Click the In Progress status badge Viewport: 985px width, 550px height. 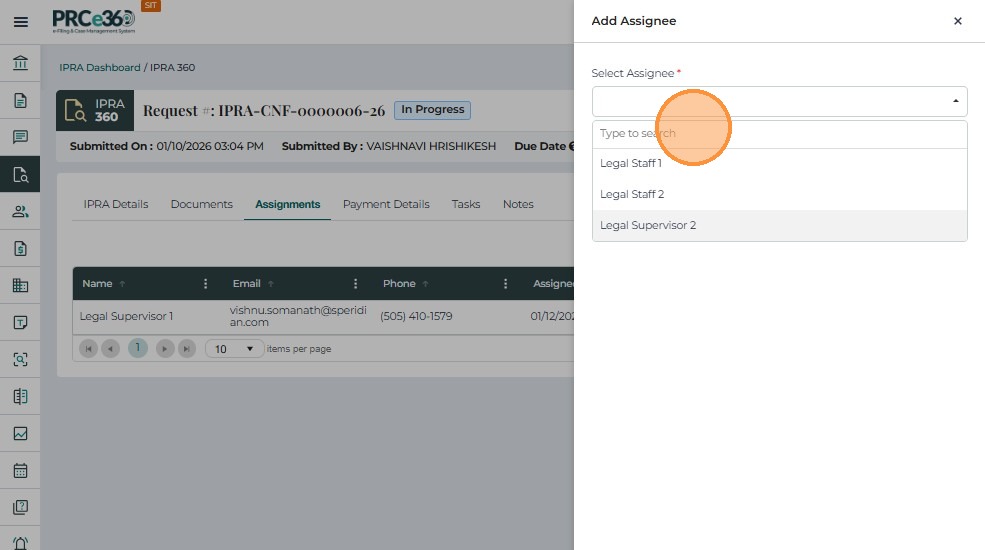point(432,110)
